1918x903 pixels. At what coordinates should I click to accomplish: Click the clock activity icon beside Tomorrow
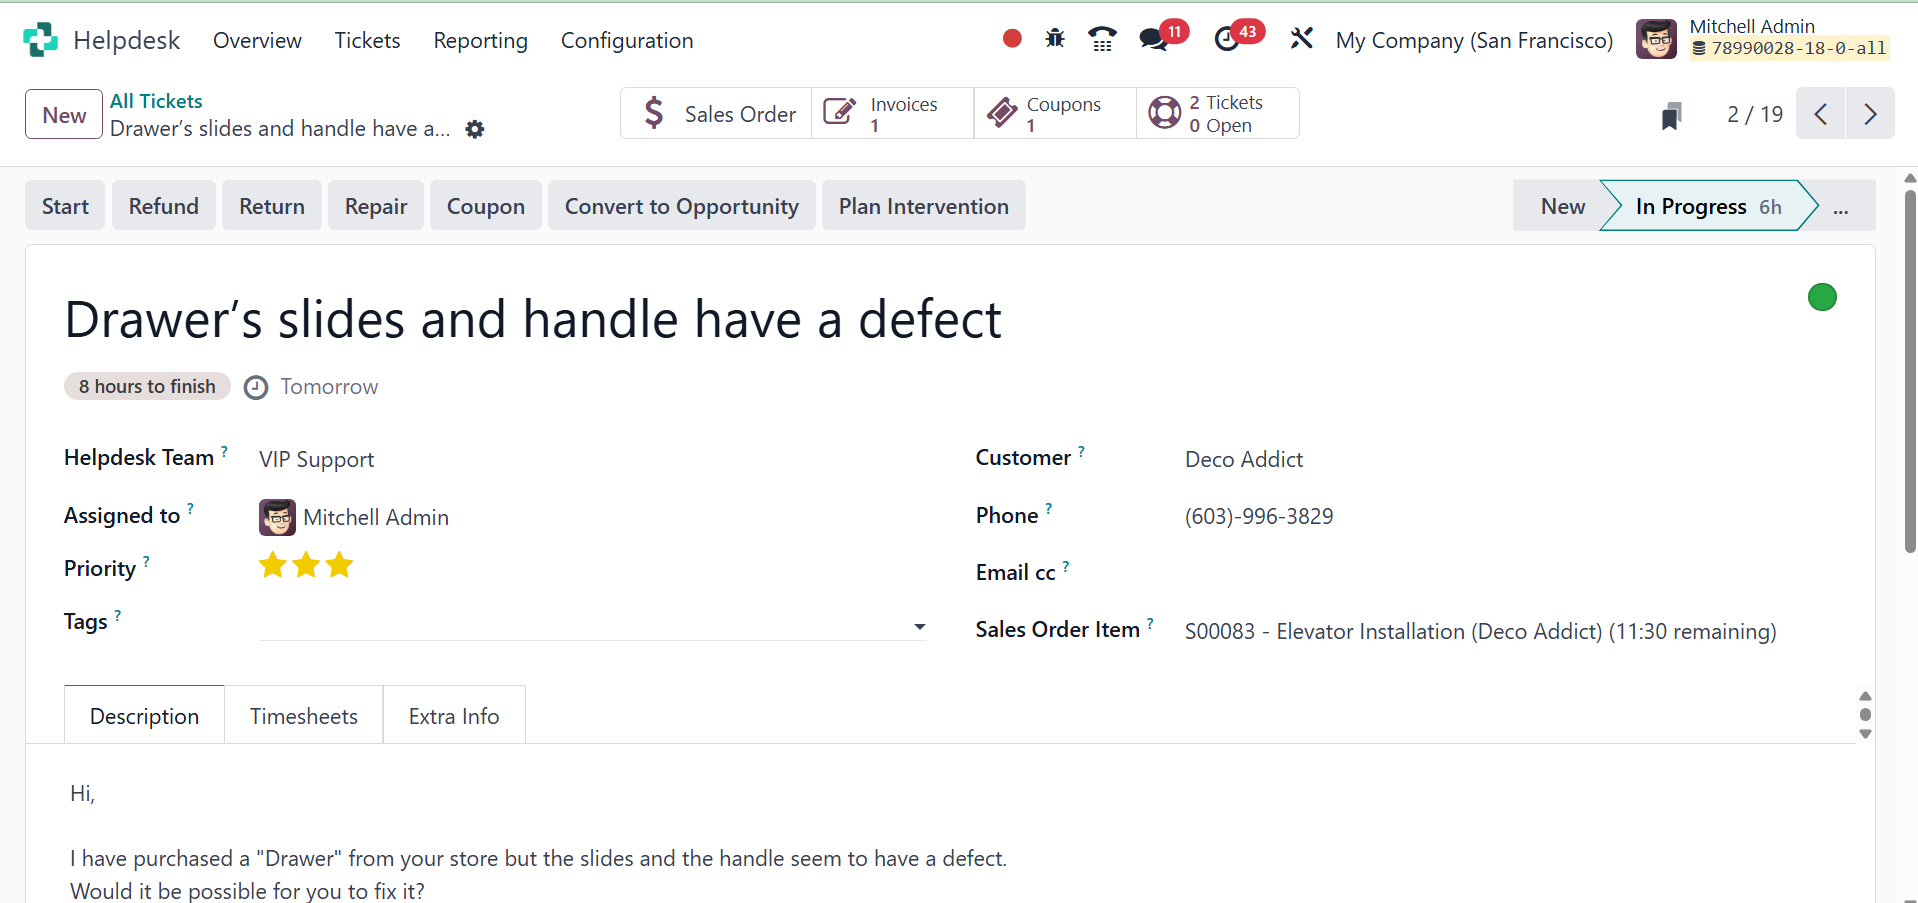tap(256, 387)
